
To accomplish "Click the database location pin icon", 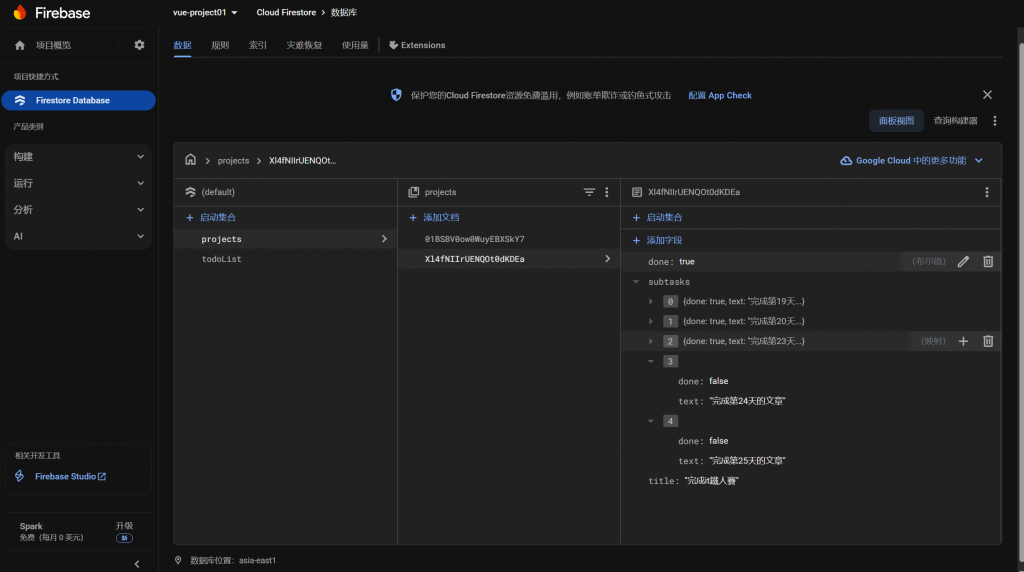I will pos(178,560).
